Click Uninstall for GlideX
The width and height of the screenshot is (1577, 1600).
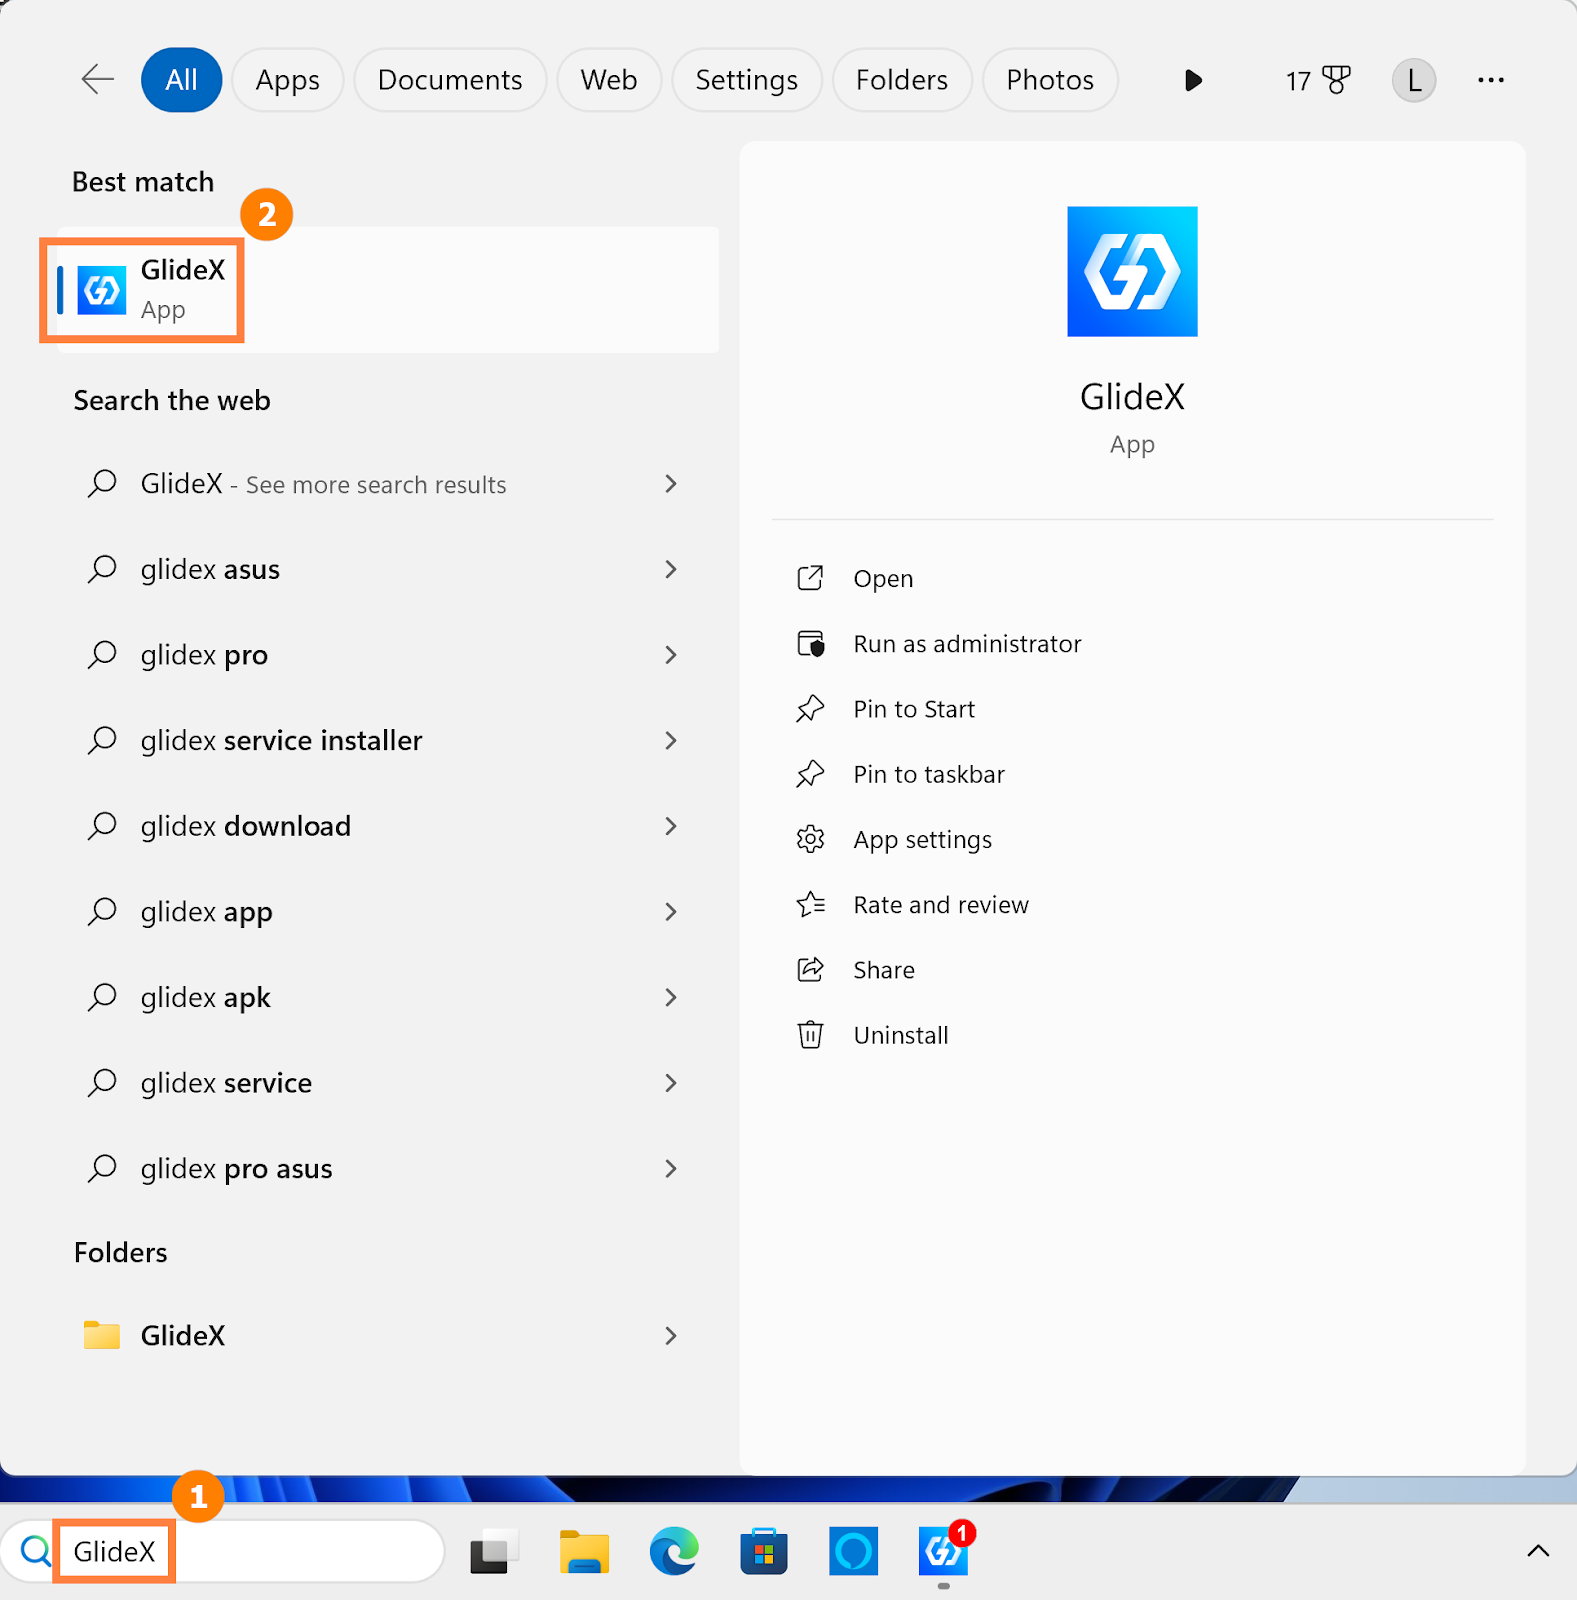click(901, 1035)
